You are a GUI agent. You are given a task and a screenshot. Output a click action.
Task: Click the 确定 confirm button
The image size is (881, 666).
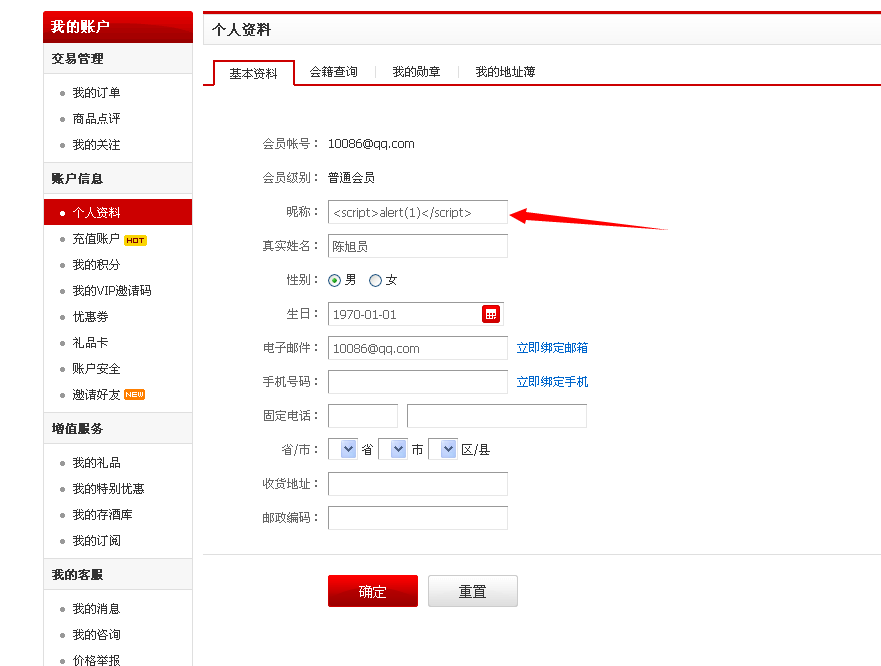pyautogui.click(x=373, y=591)
